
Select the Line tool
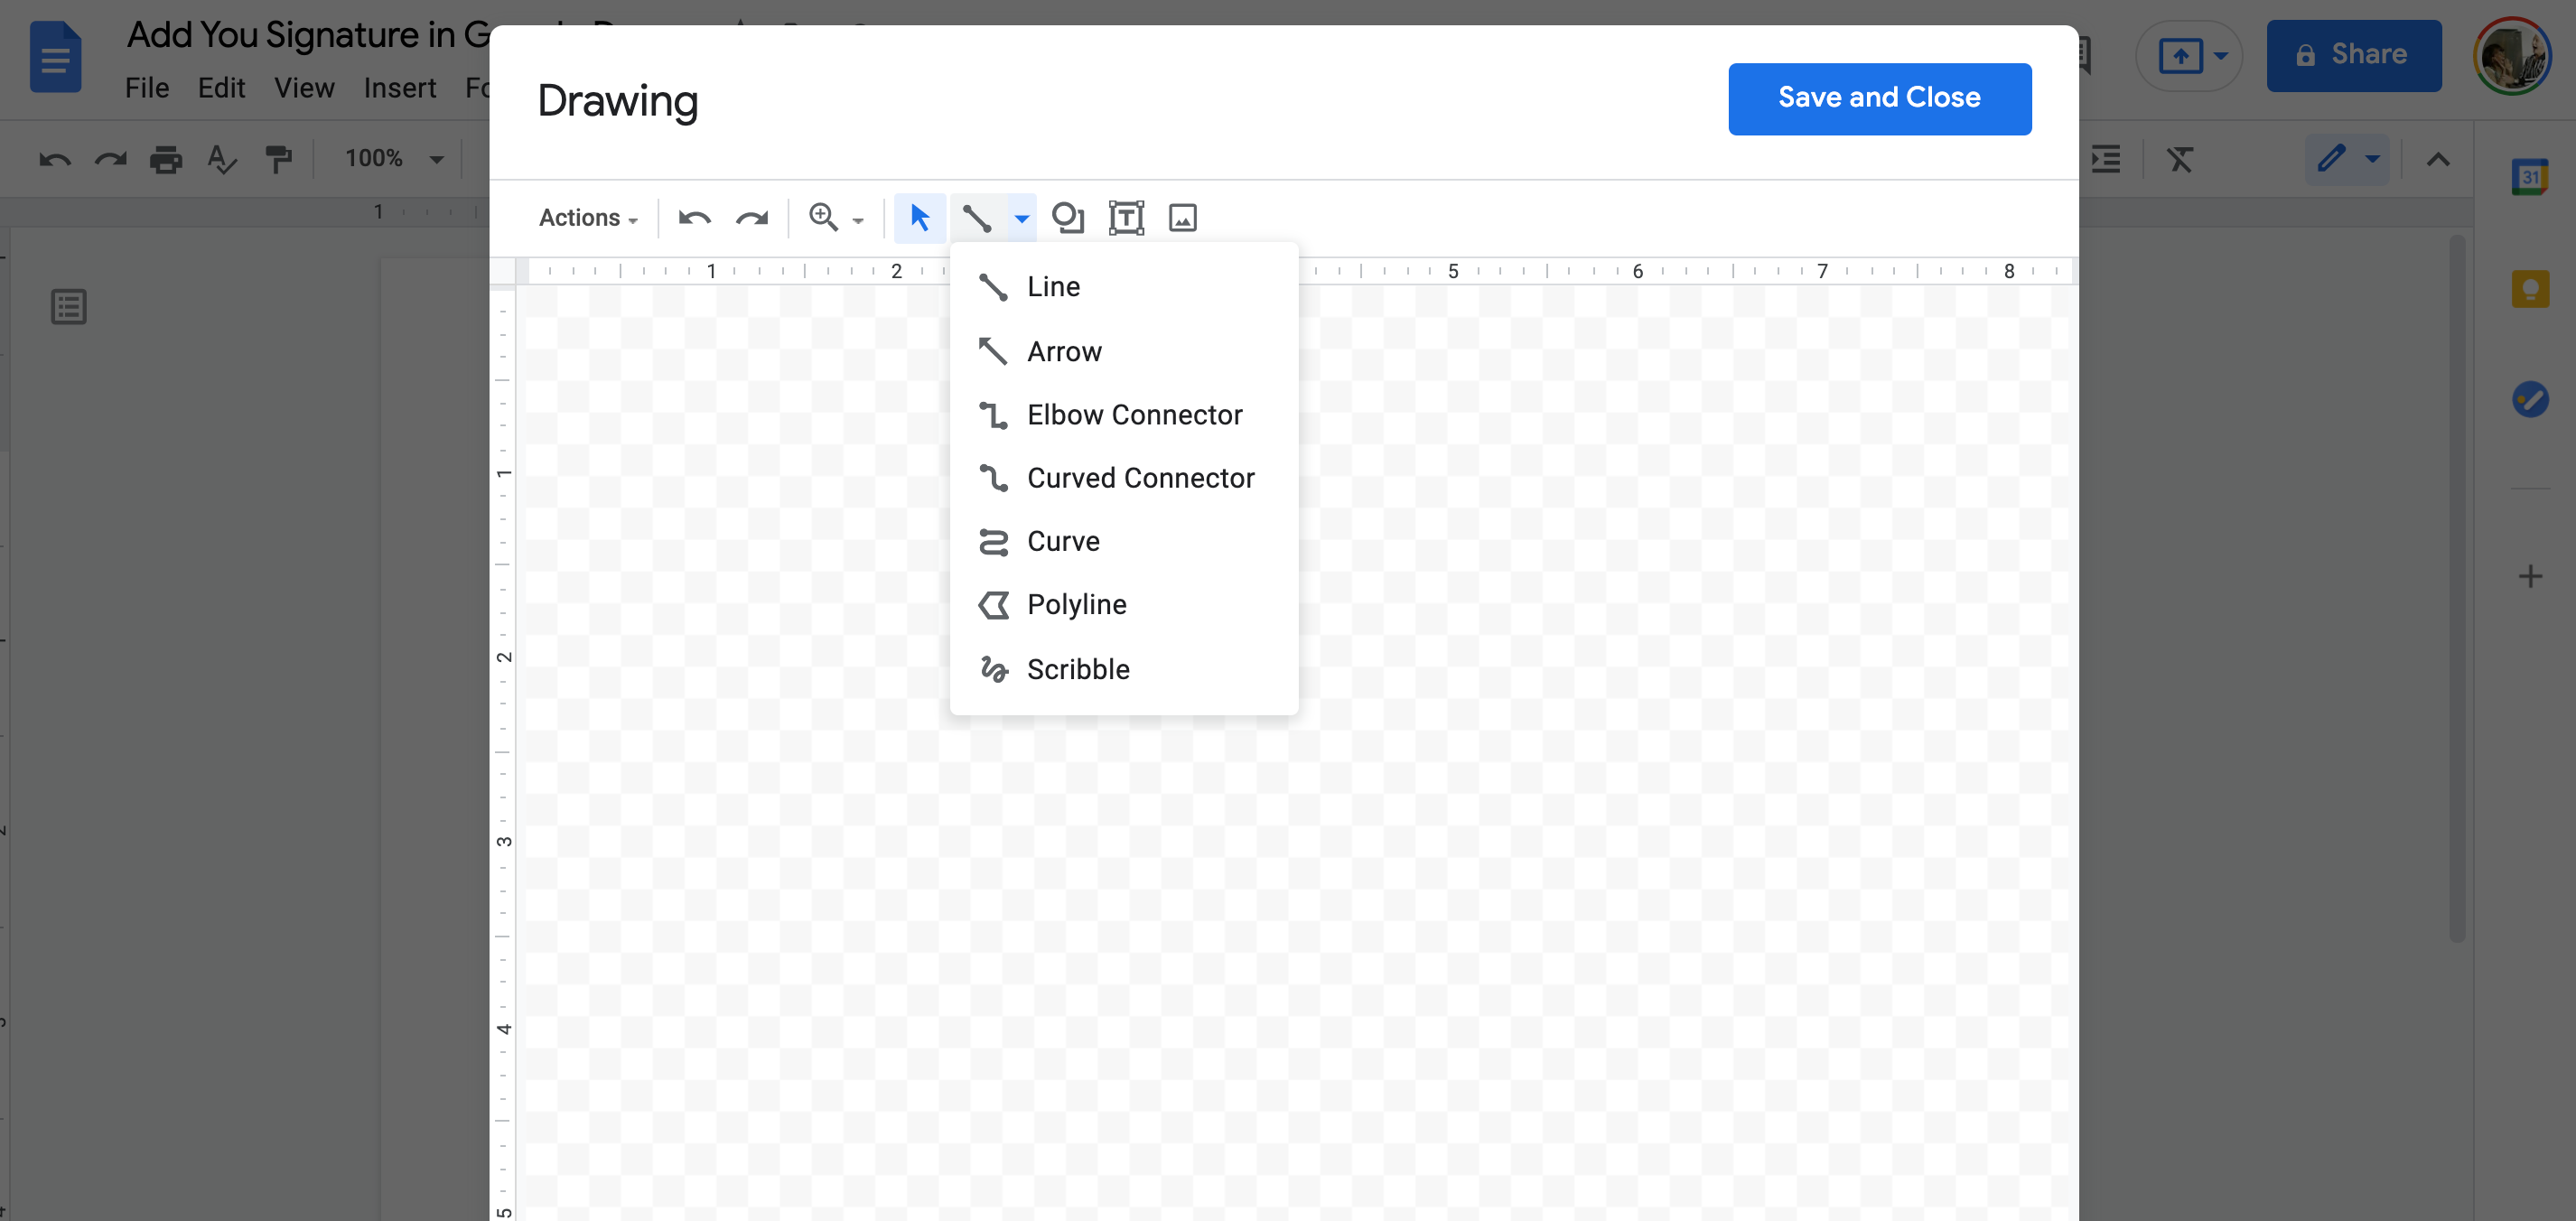(x=1053, y=286)
